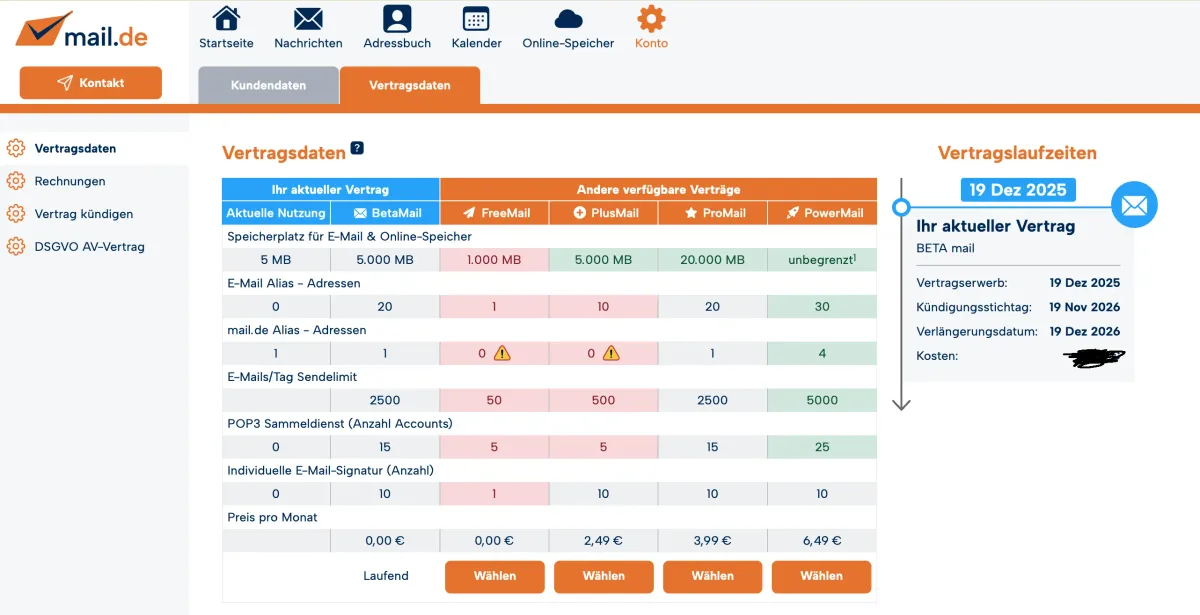Click the 6,49 € price cell
The height and width of the screenshot is (615, 1200).
point(822,541)
